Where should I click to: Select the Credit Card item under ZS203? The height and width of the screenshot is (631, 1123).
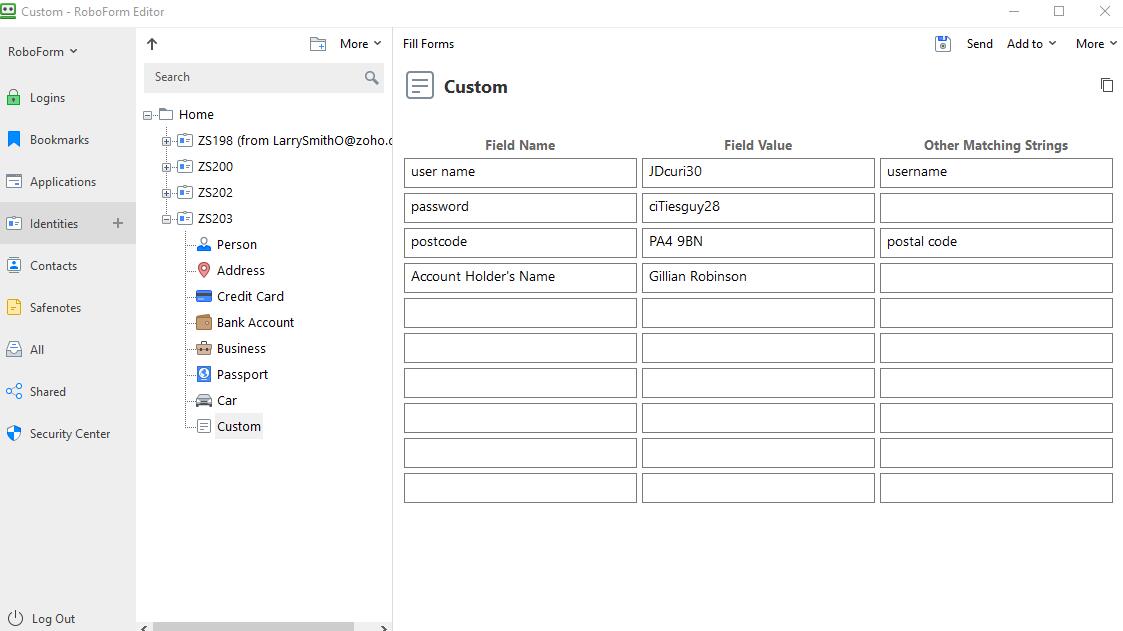click(250, 297)
